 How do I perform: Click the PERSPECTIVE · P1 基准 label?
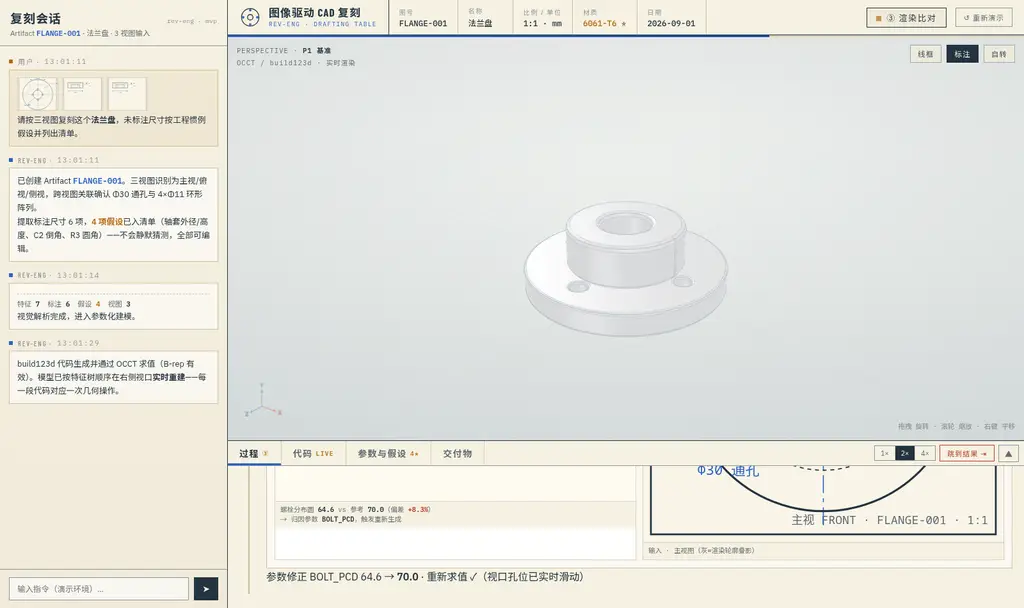(x=283, y=50)
